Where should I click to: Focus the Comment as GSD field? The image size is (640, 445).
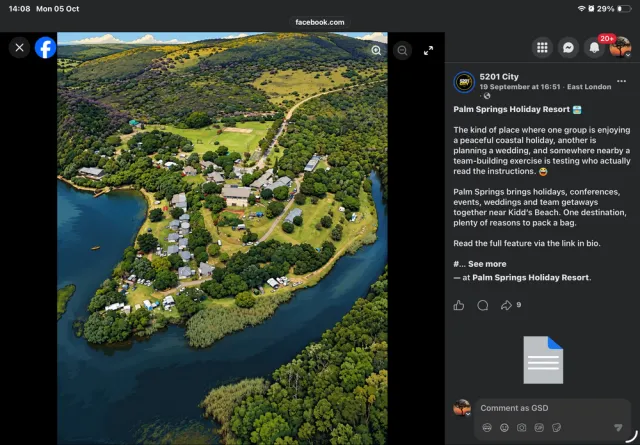553,408
